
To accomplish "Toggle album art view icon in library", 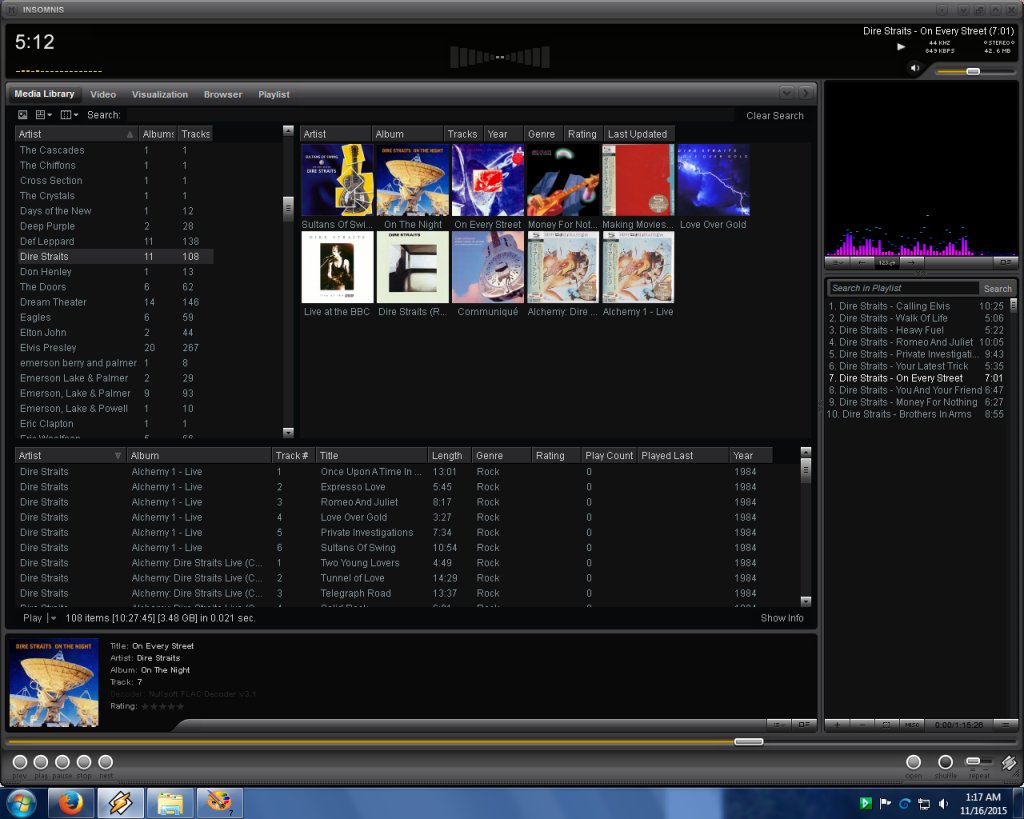I will [23, 115].
